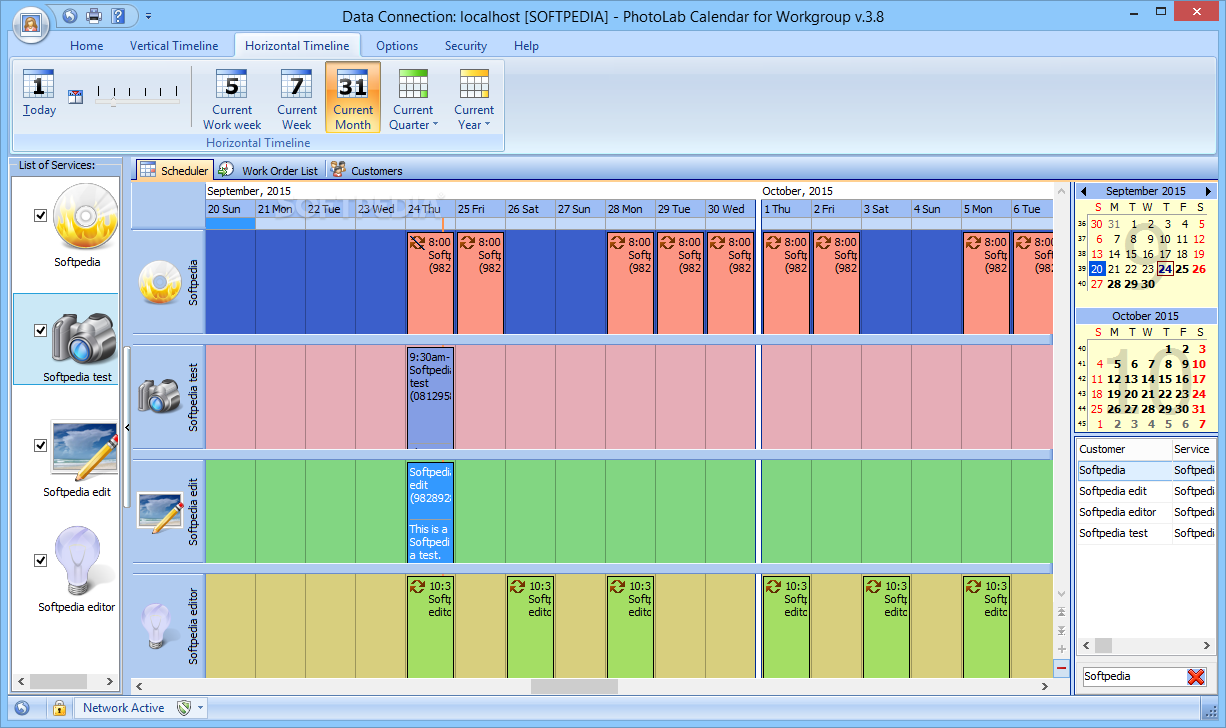Select the Softpedia disc service icon
This screenshot has height=728, width=1226.
click(x=84, y=217)
